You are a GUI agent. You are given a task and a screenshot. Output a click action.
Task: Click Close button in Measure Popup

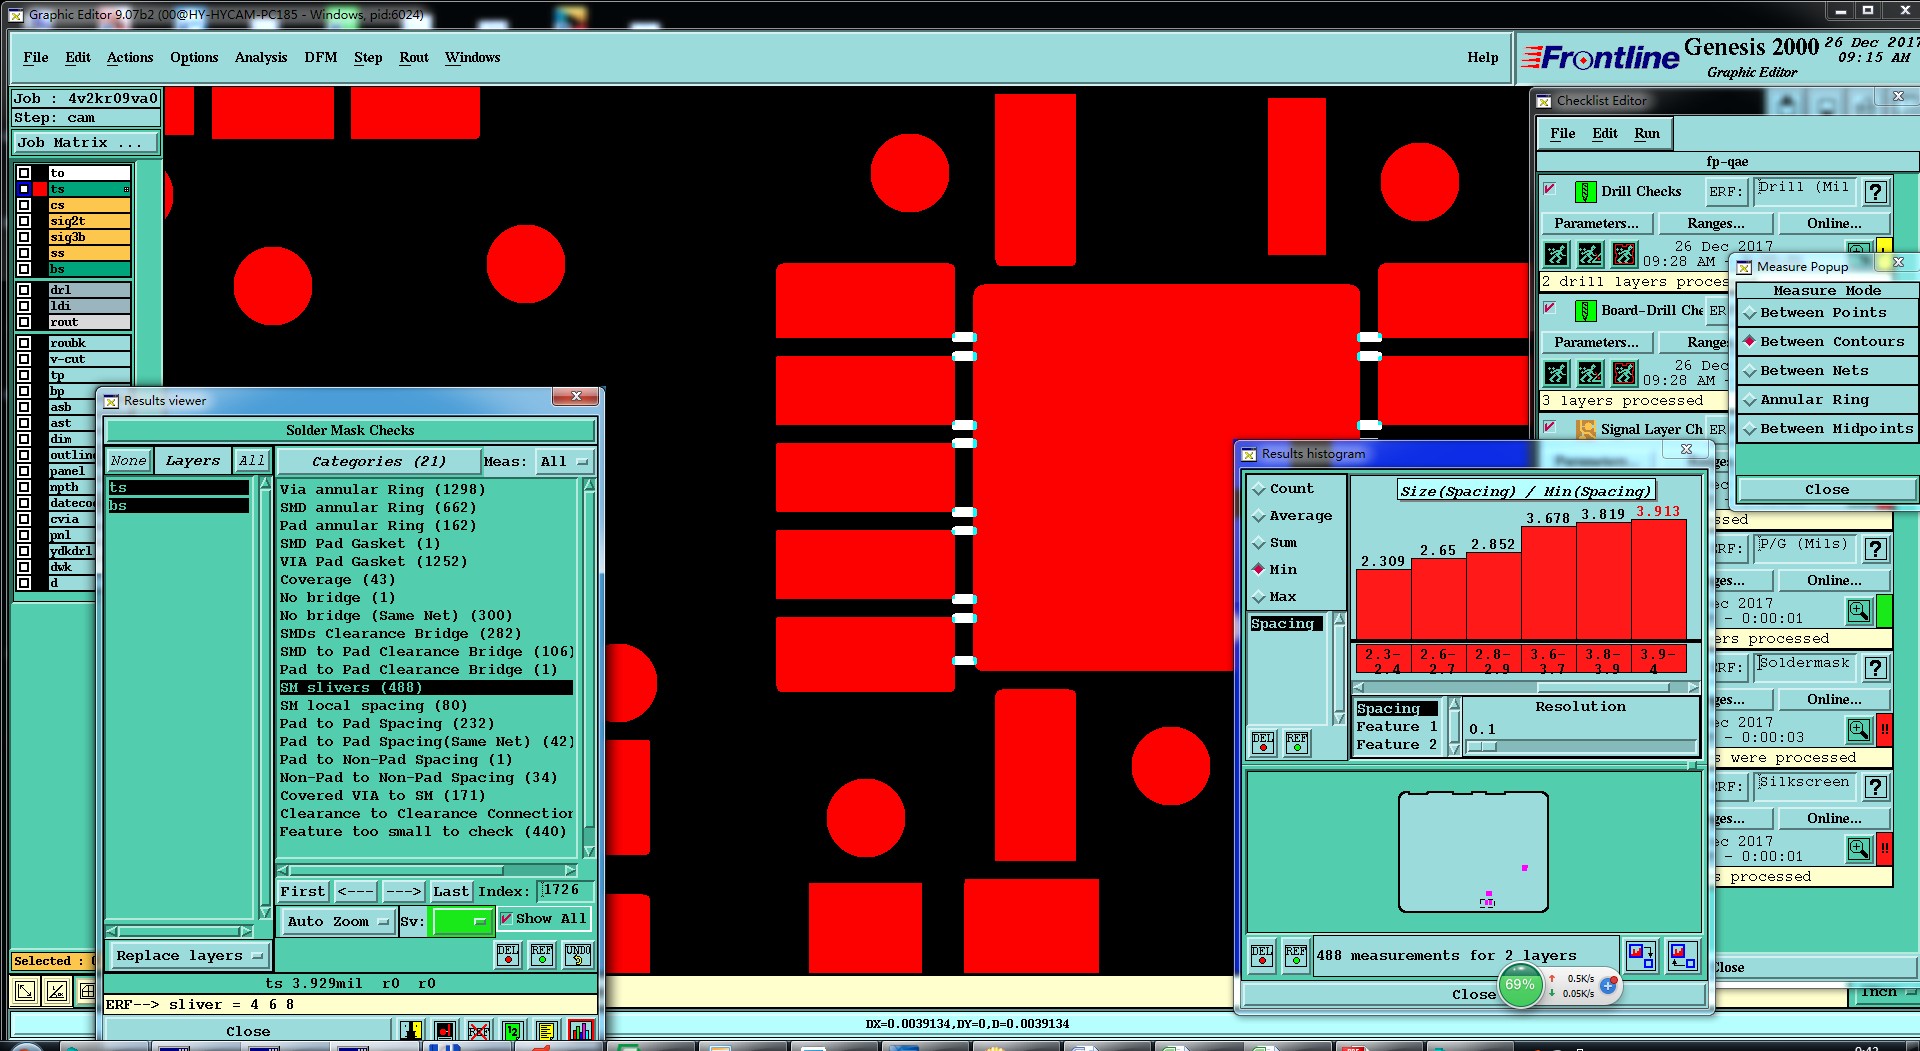1826,489
